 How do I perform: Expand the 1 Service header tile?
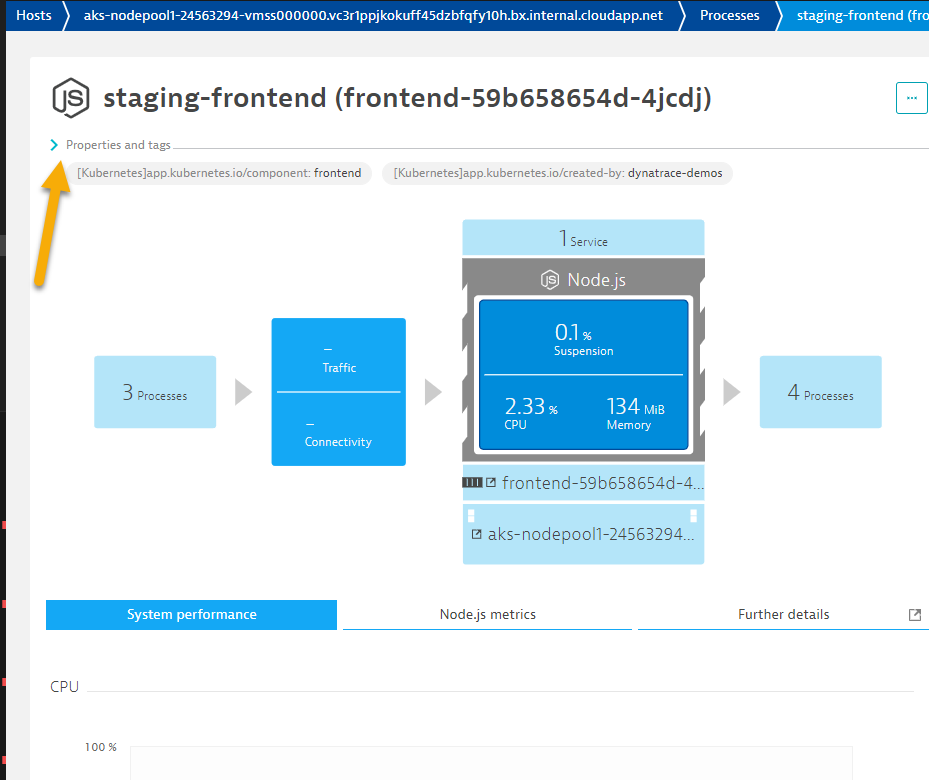click(583, 239)
